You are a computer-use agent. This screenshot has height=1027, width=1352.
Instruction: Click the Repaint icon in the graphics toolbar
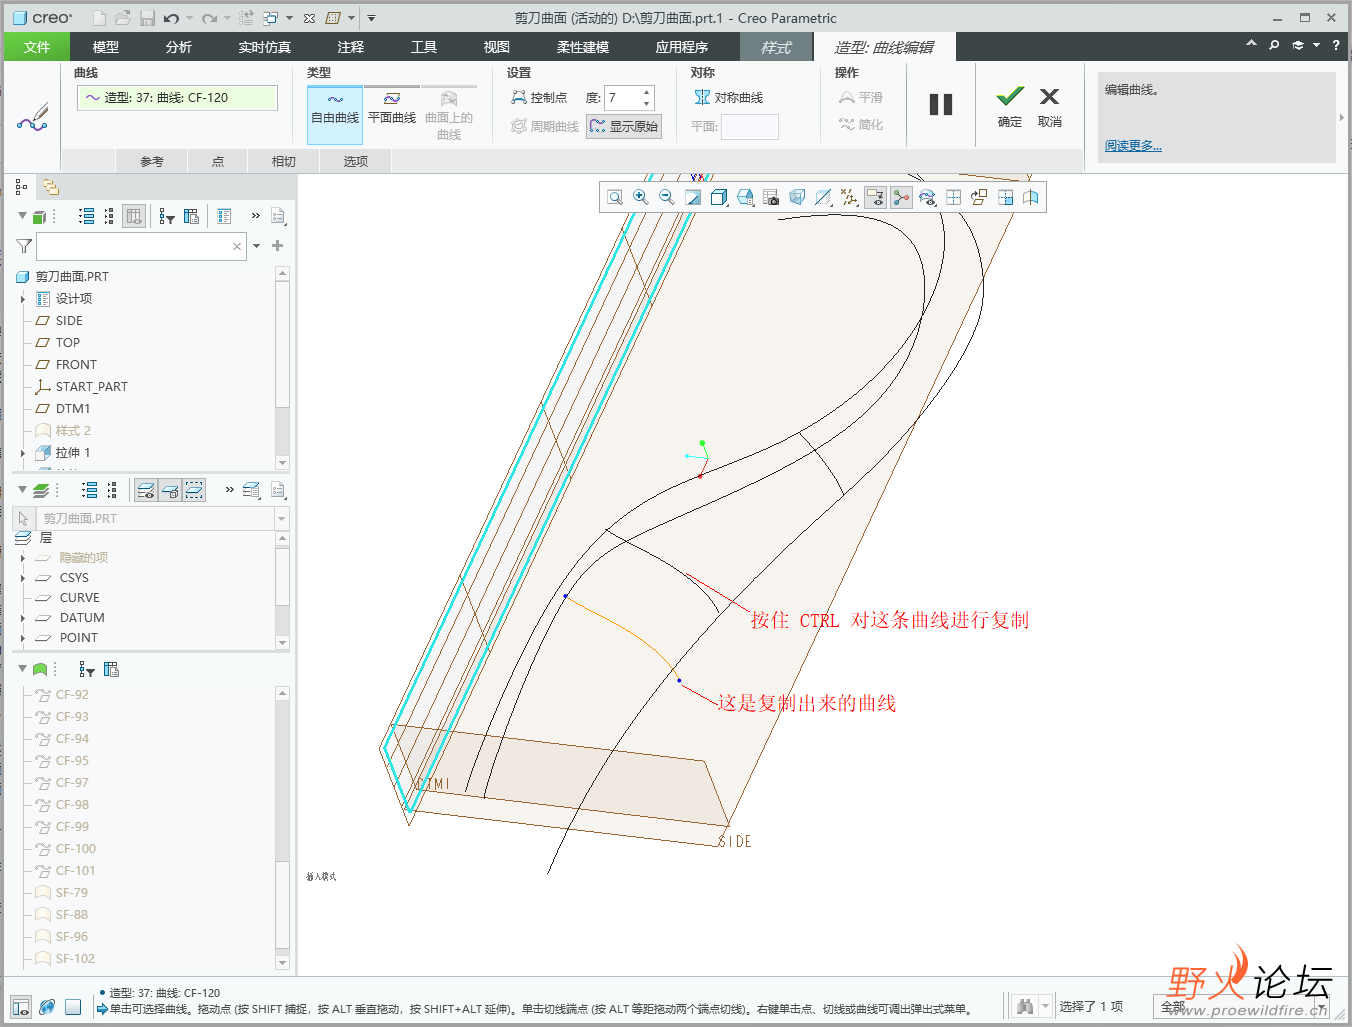coord(693,198)
